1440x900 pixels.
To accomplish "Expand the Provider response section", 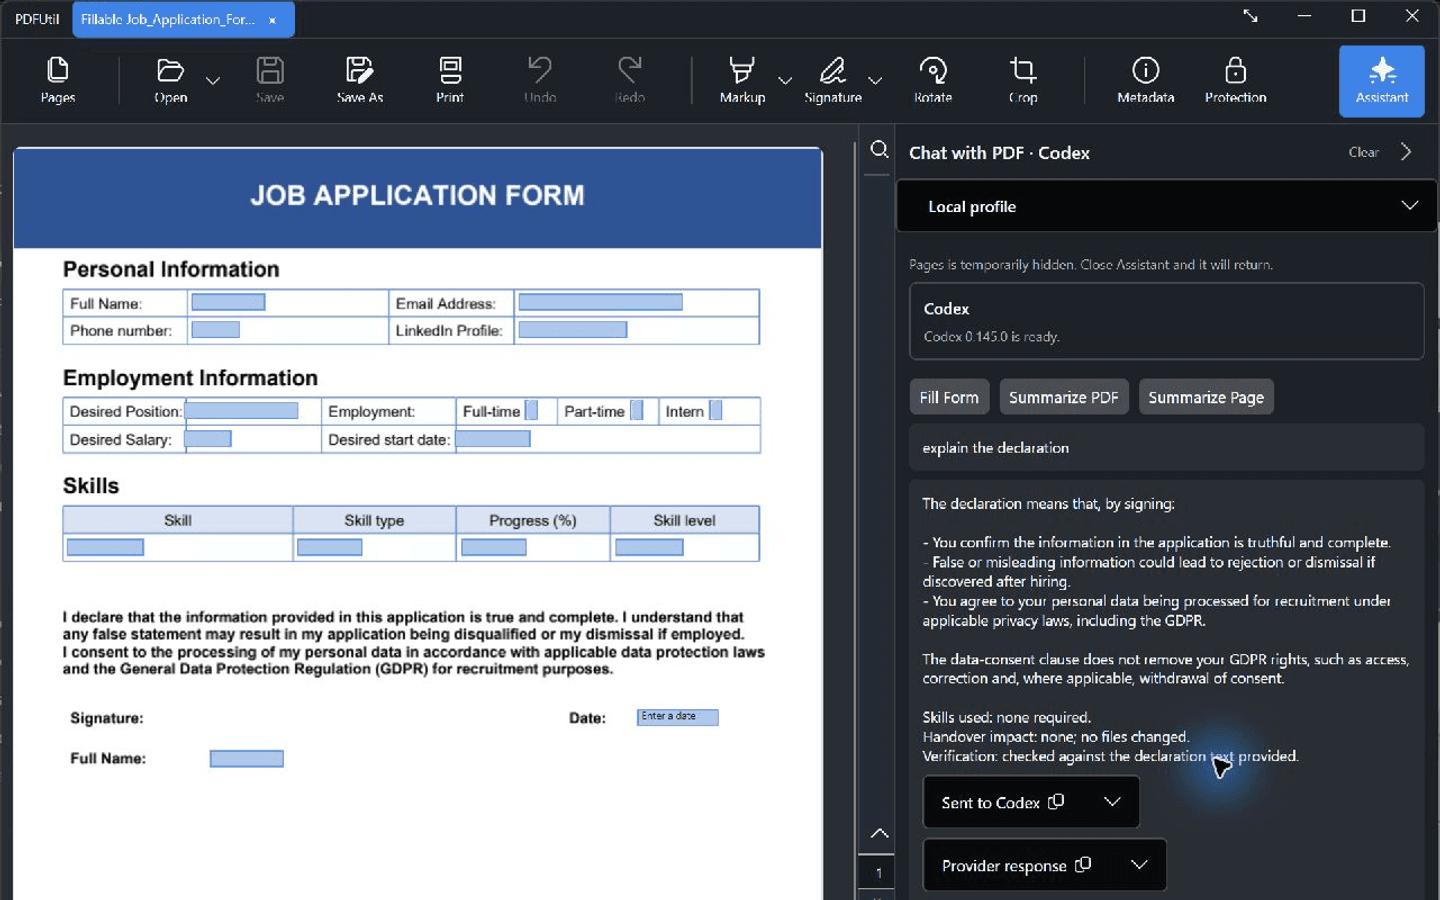I will point(1139,865).
